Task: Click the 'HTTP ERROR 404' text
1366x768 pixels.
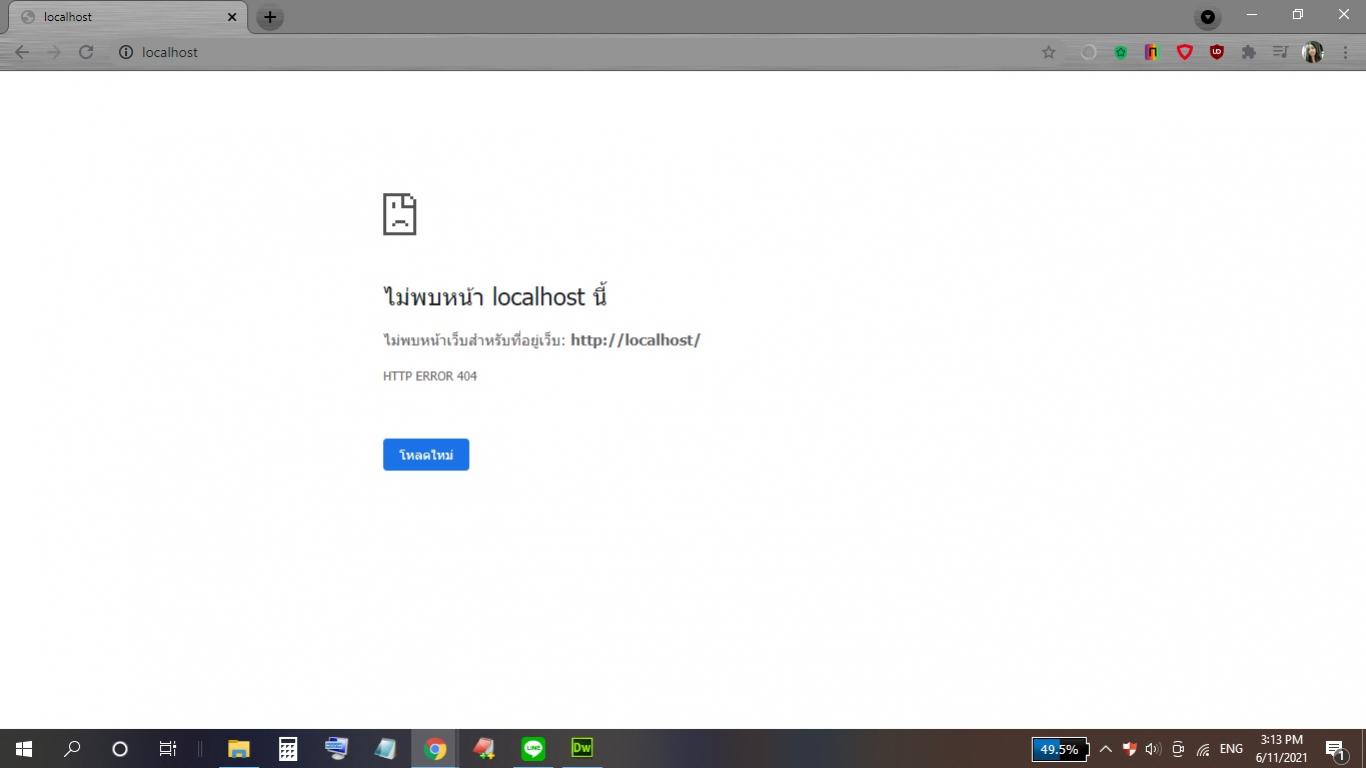Action: [430, 376]
